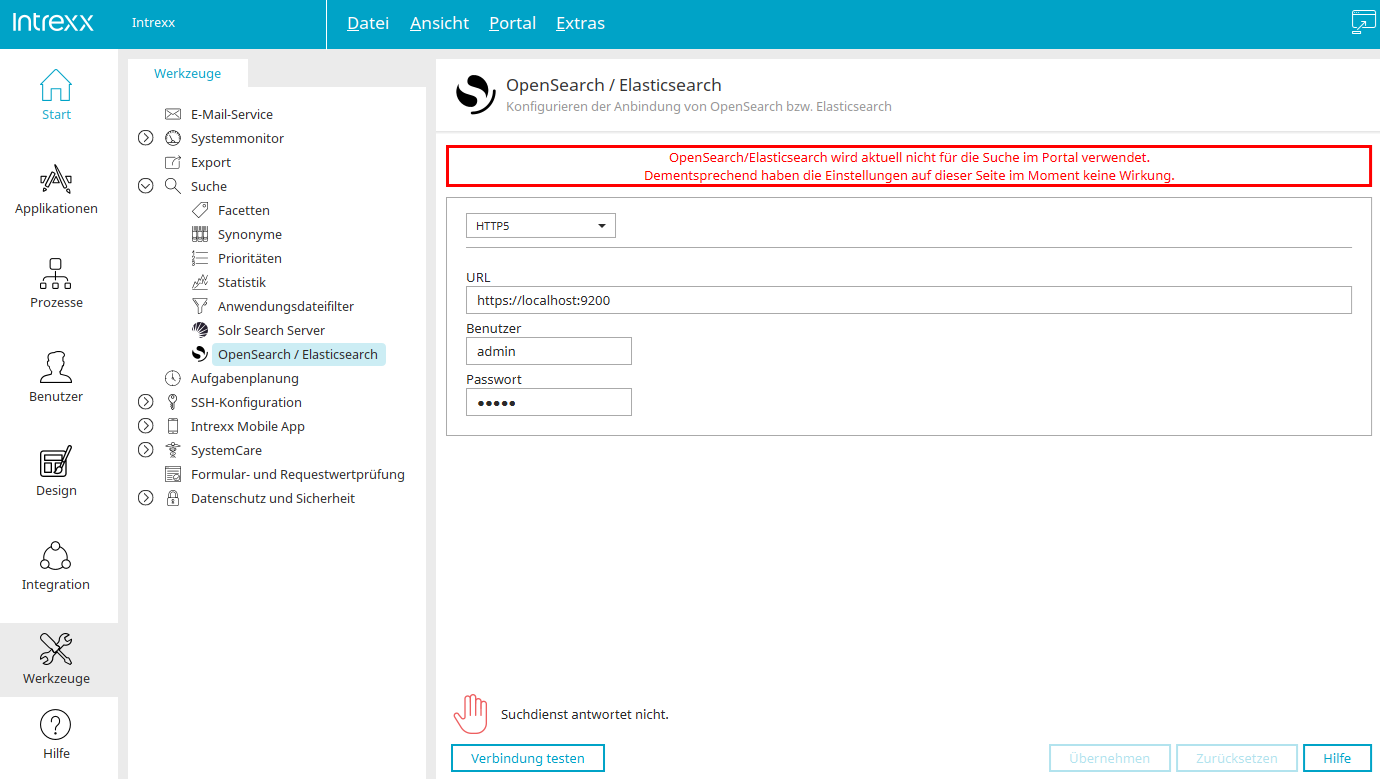Expand Datenschutz und Sicherheit node
1380x779 pixels.
coord(146,498)
